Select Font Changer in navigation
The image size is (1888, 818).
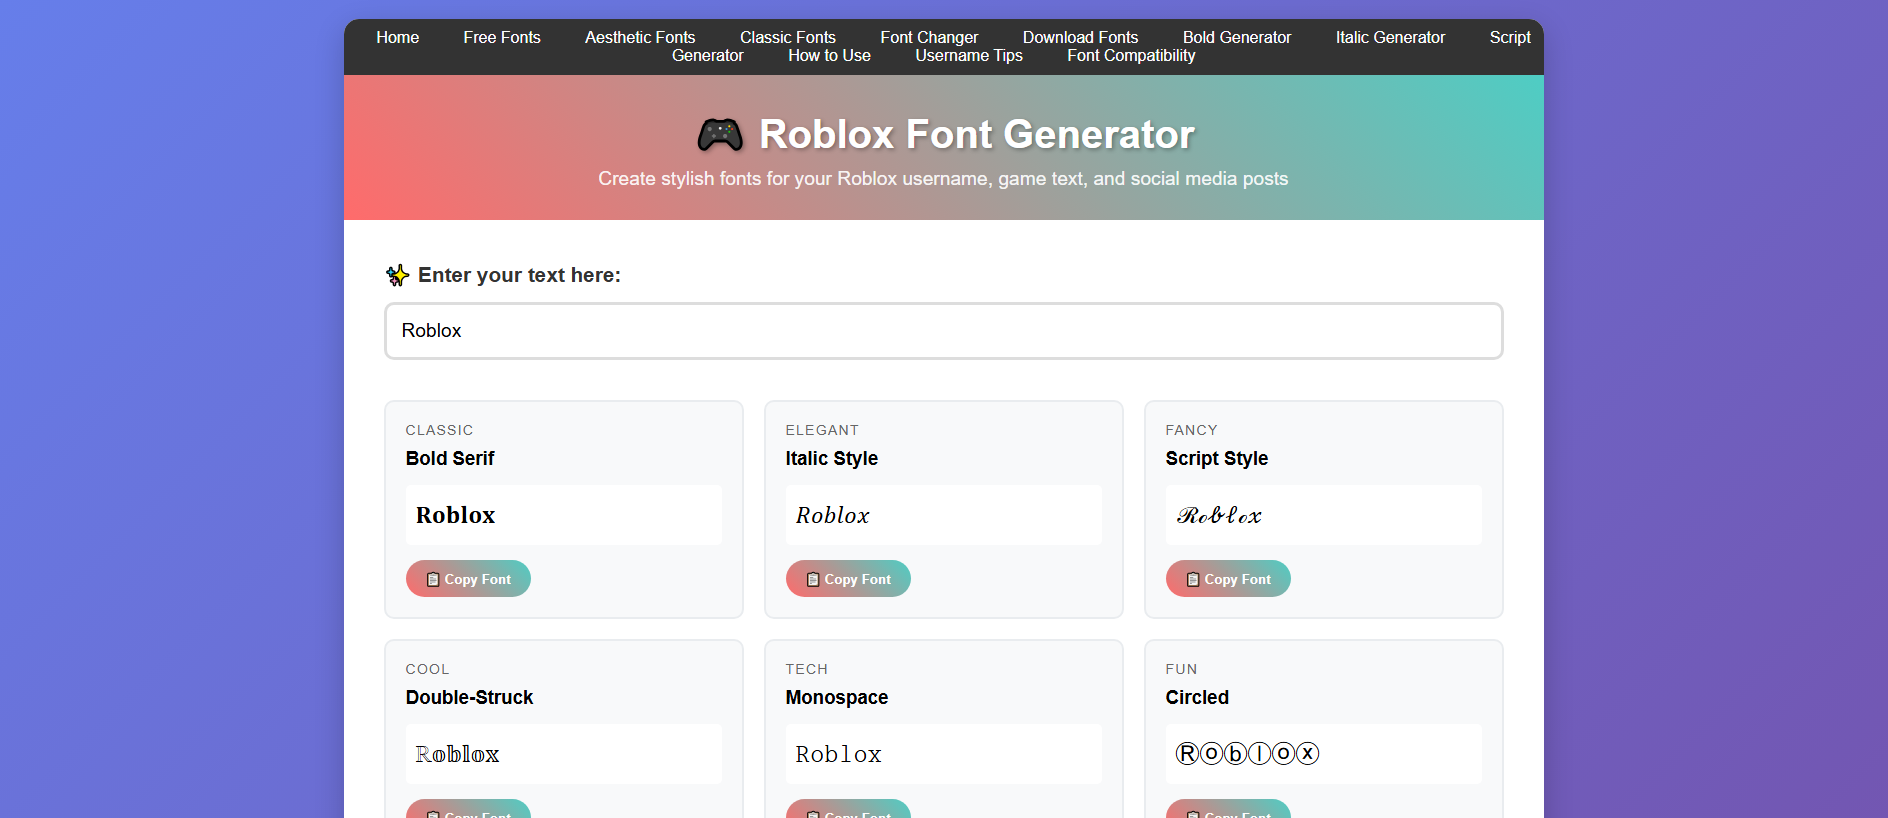929,37
